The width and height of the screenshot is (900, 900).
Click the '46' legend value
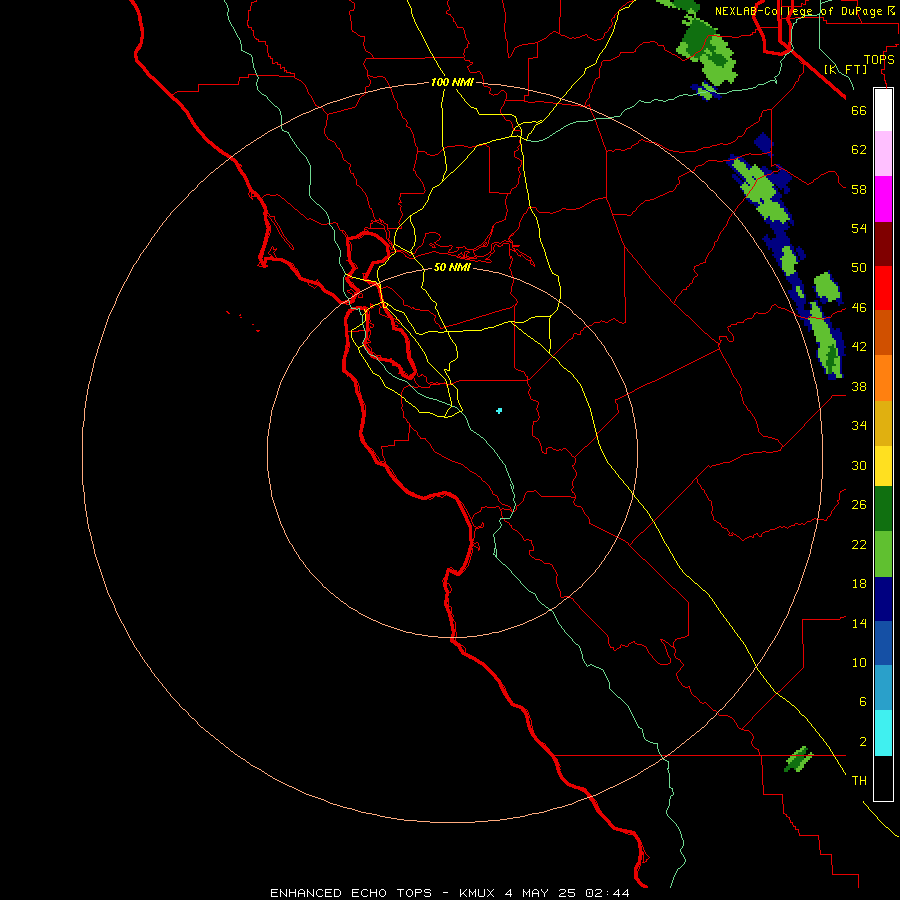(x=859, y=307)
